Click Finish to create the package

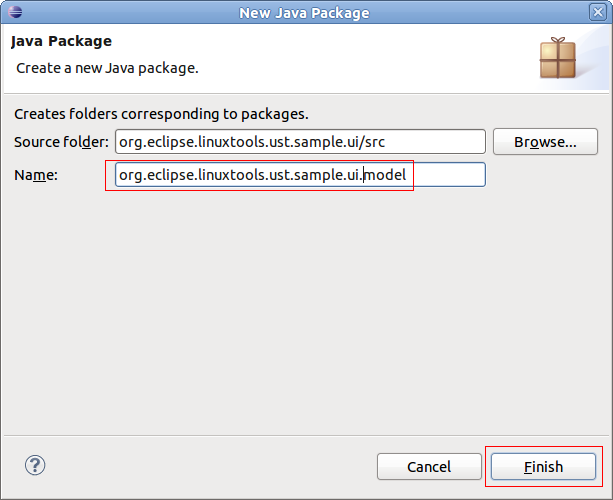pos(543,467)
